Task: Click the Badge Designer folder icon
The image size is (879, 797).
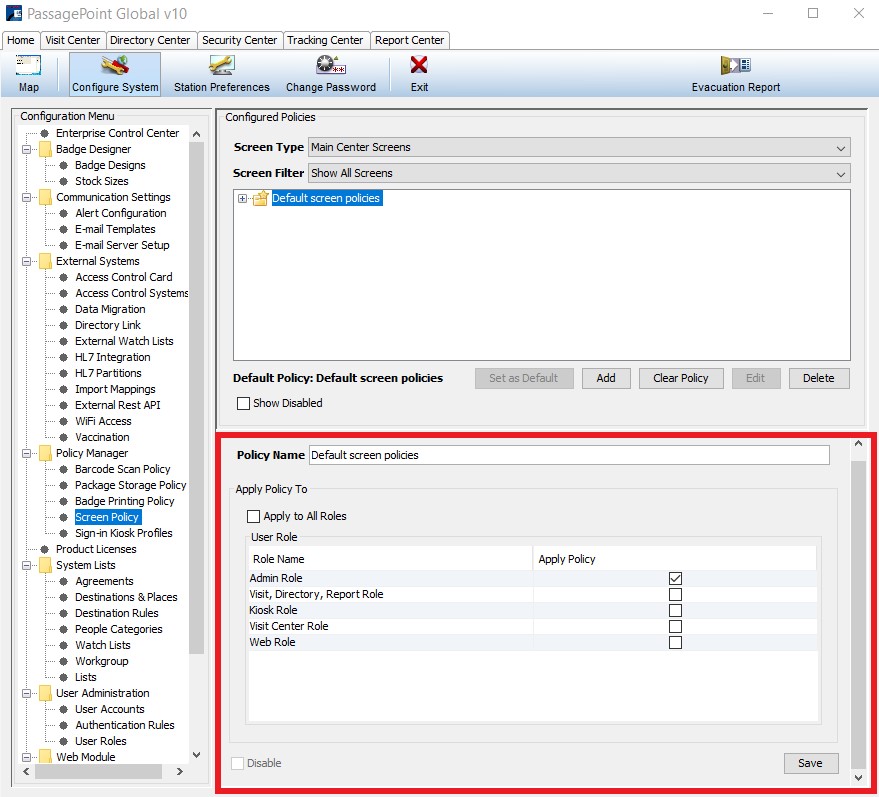Action: pyautogui.click(x=45, y=149)
